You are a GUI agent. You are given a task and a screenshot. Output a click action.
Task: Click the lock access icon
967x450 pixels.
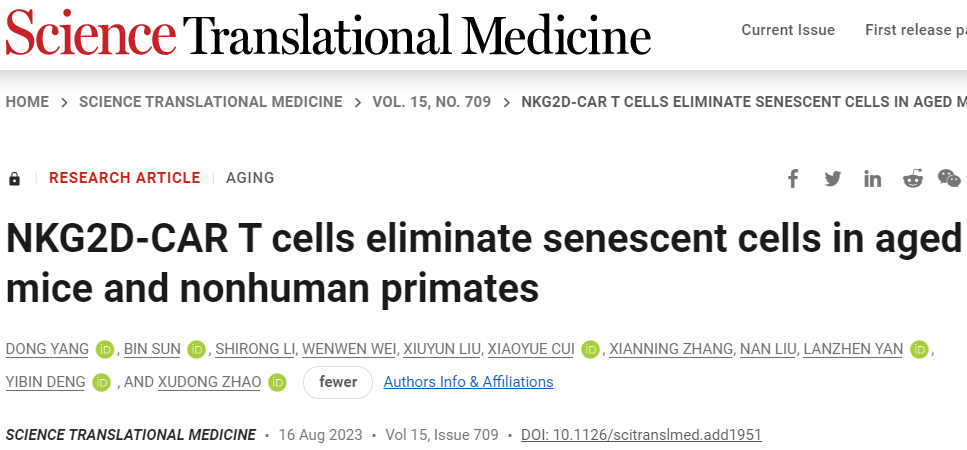point(14,179)
